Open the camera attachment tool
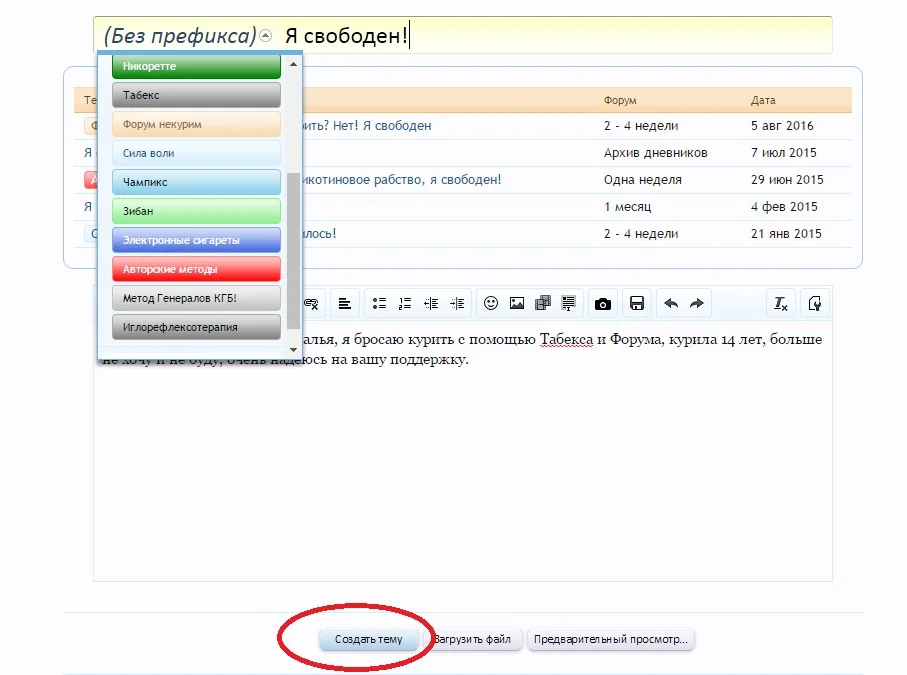The image size is (907, 675). tap(602, 303)
